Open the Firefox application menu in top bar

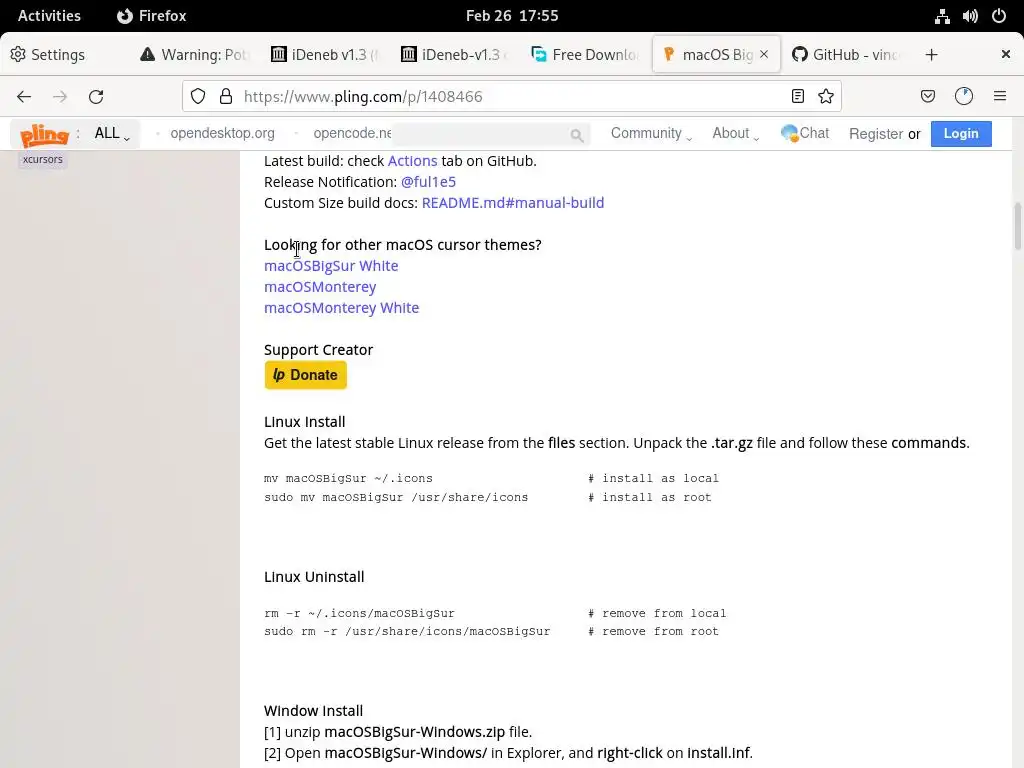tap(152, 16)
